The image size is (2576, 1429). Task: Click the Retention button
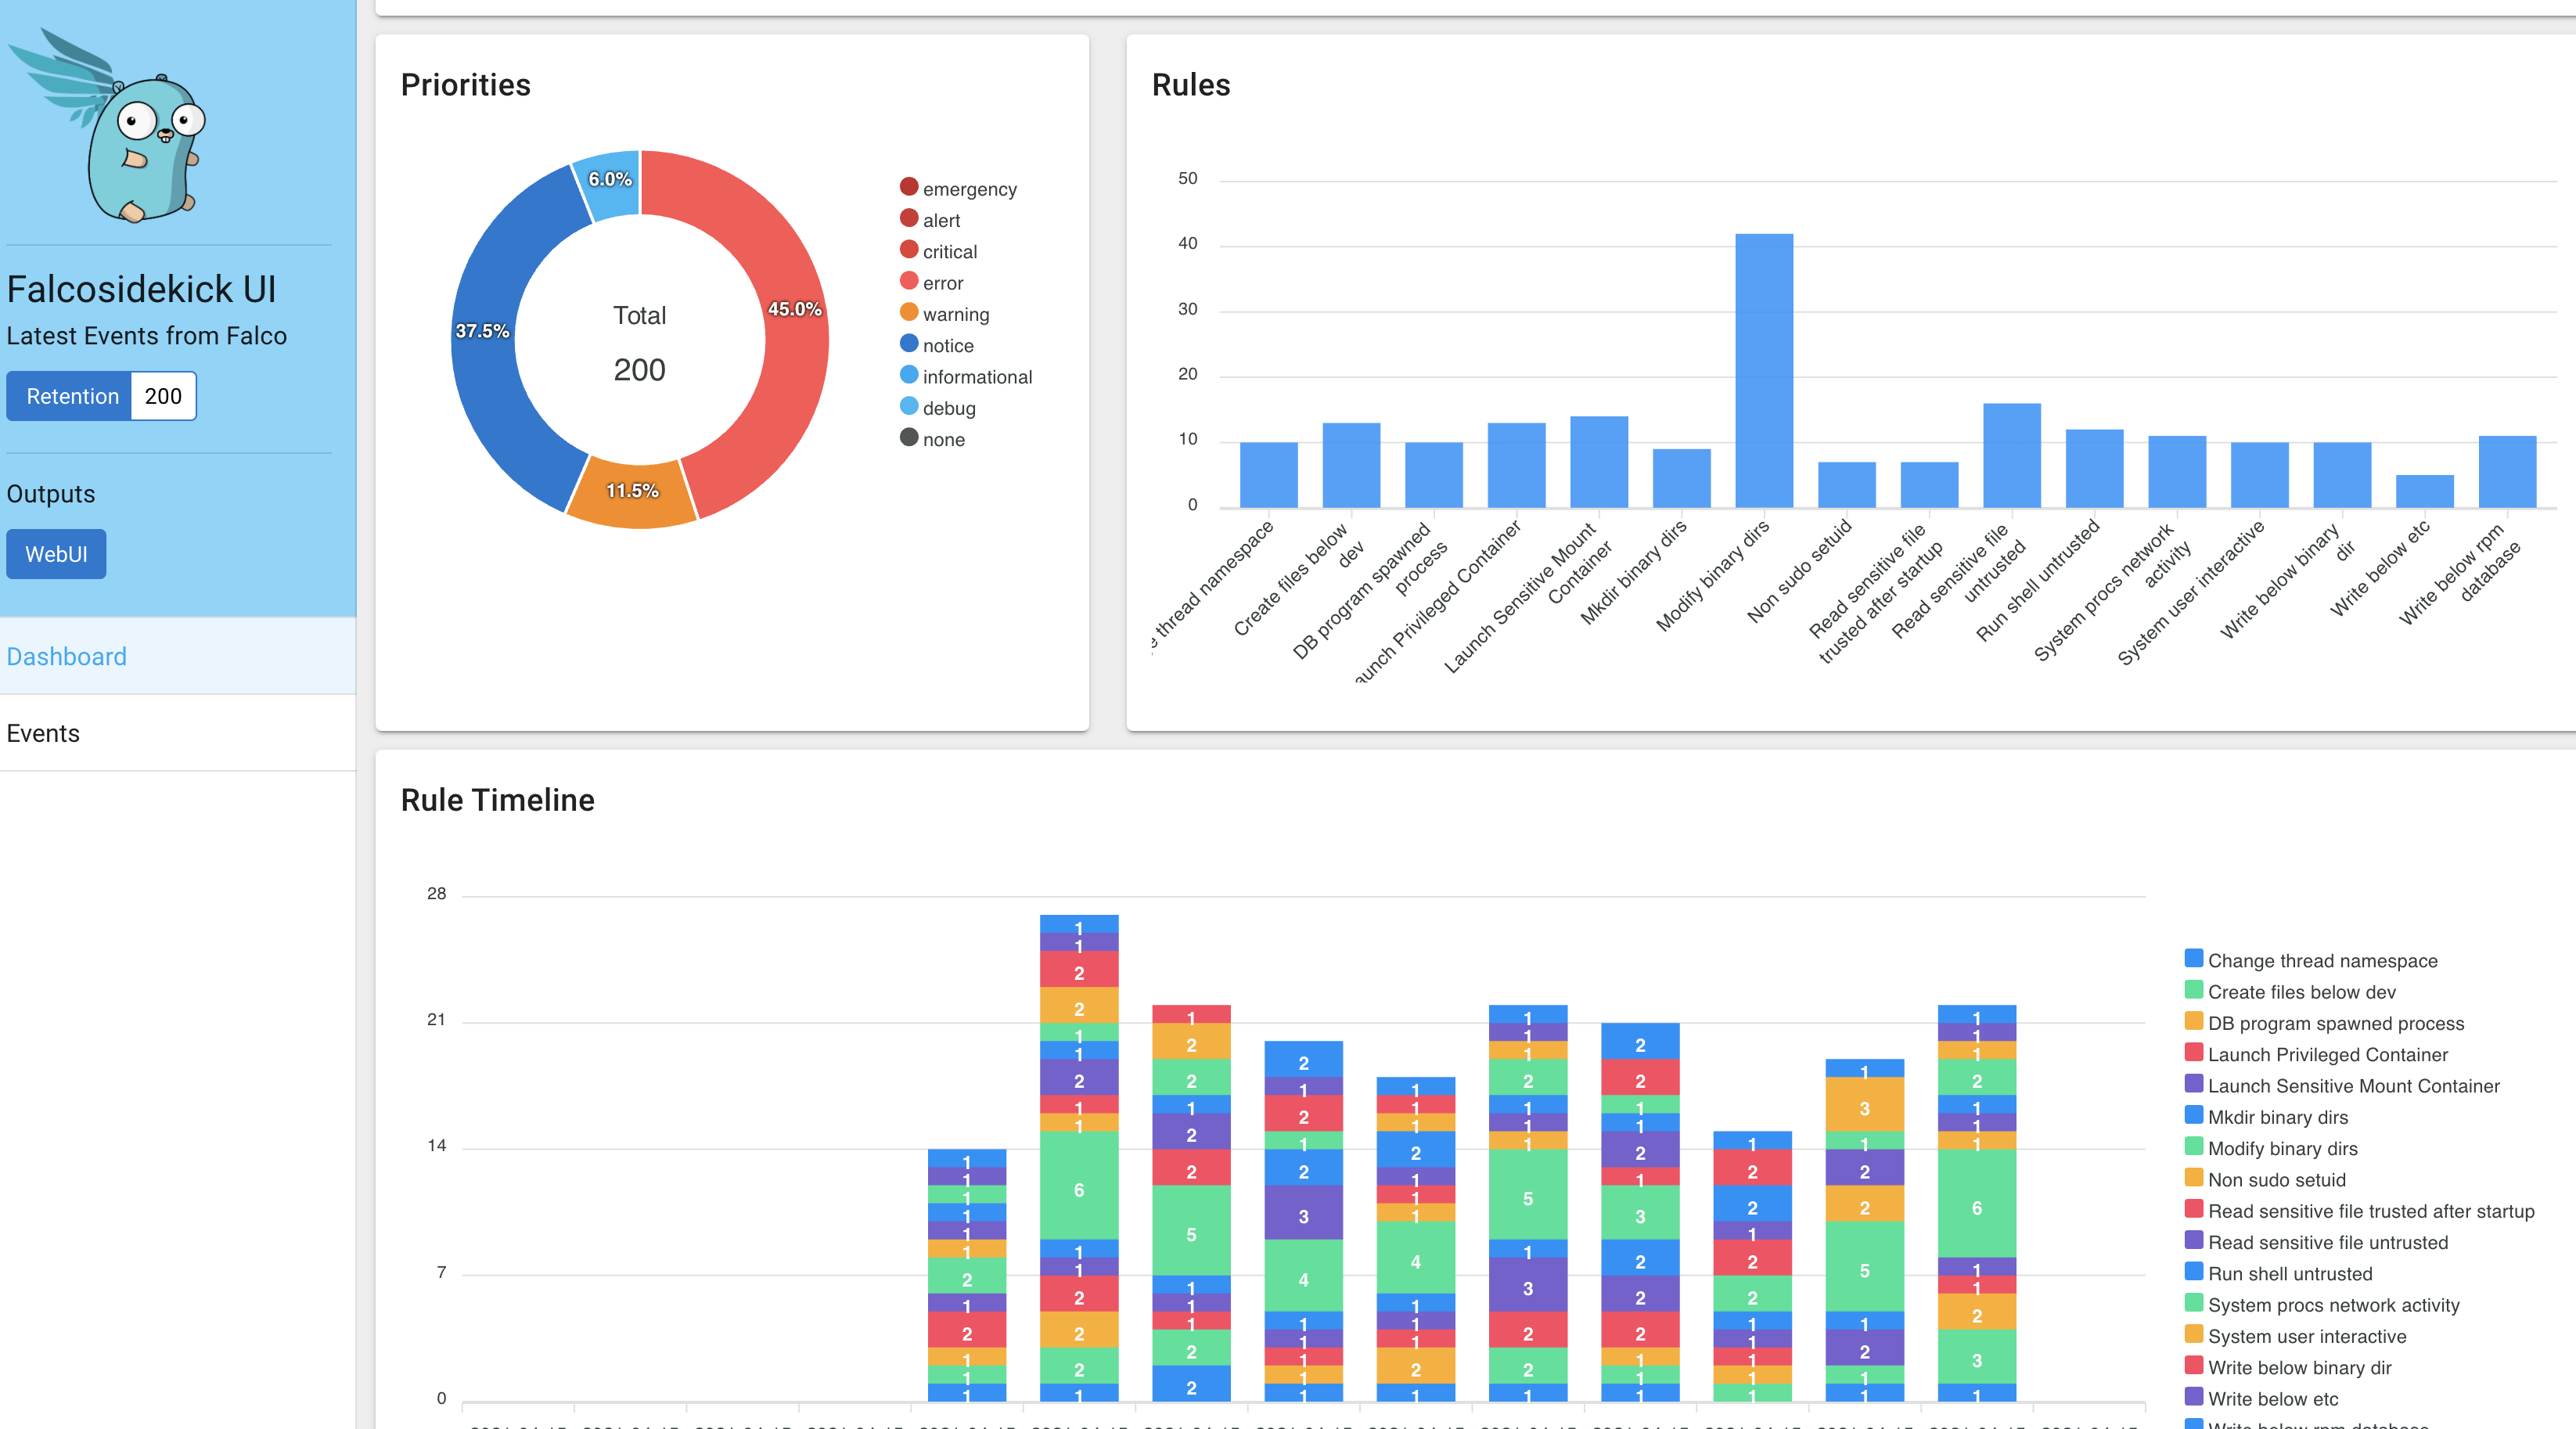pyautogui.click(x=72, y=396)
